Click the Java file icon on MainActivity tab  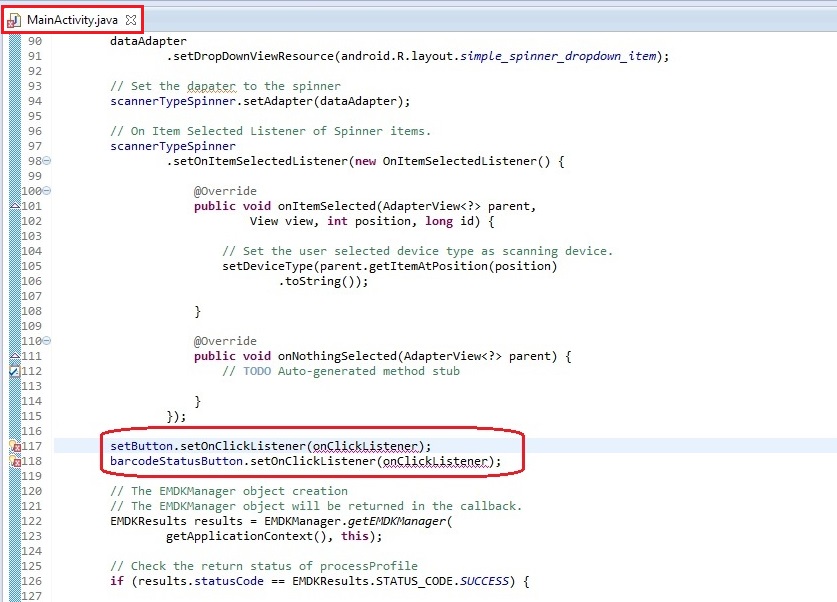(x=14, y=20)
